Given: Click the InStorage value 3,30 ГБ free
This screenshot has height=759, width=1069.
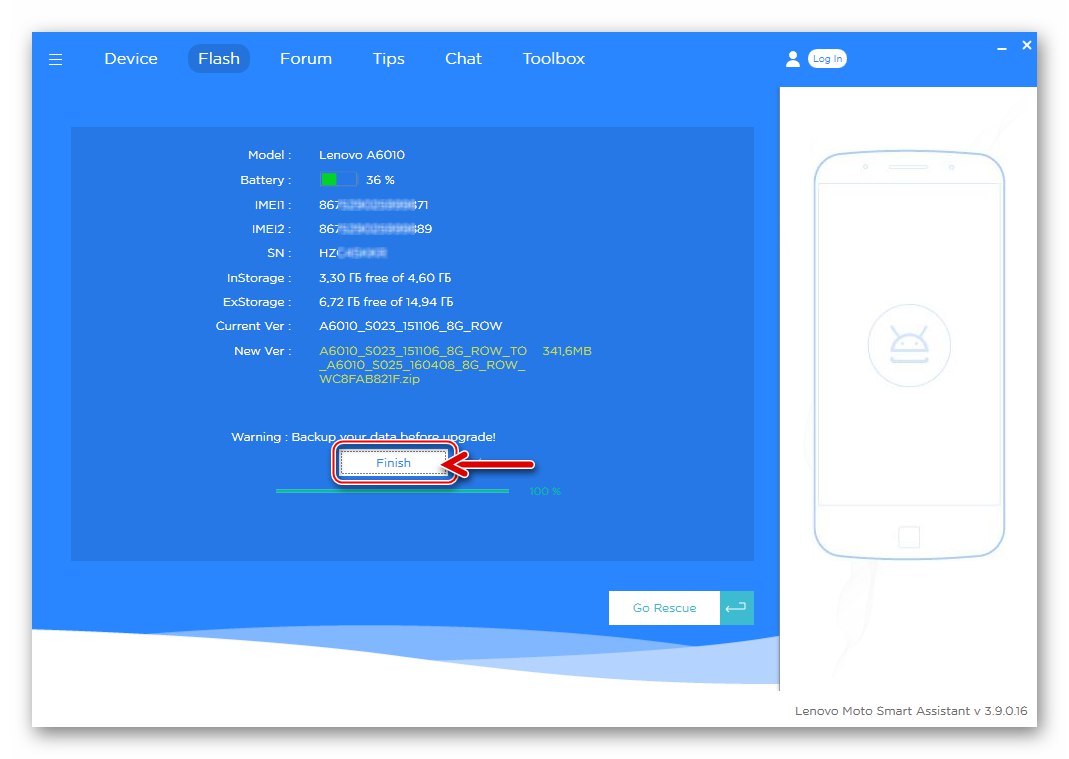Looking at the screenshot, I should (x=385, y=278).
